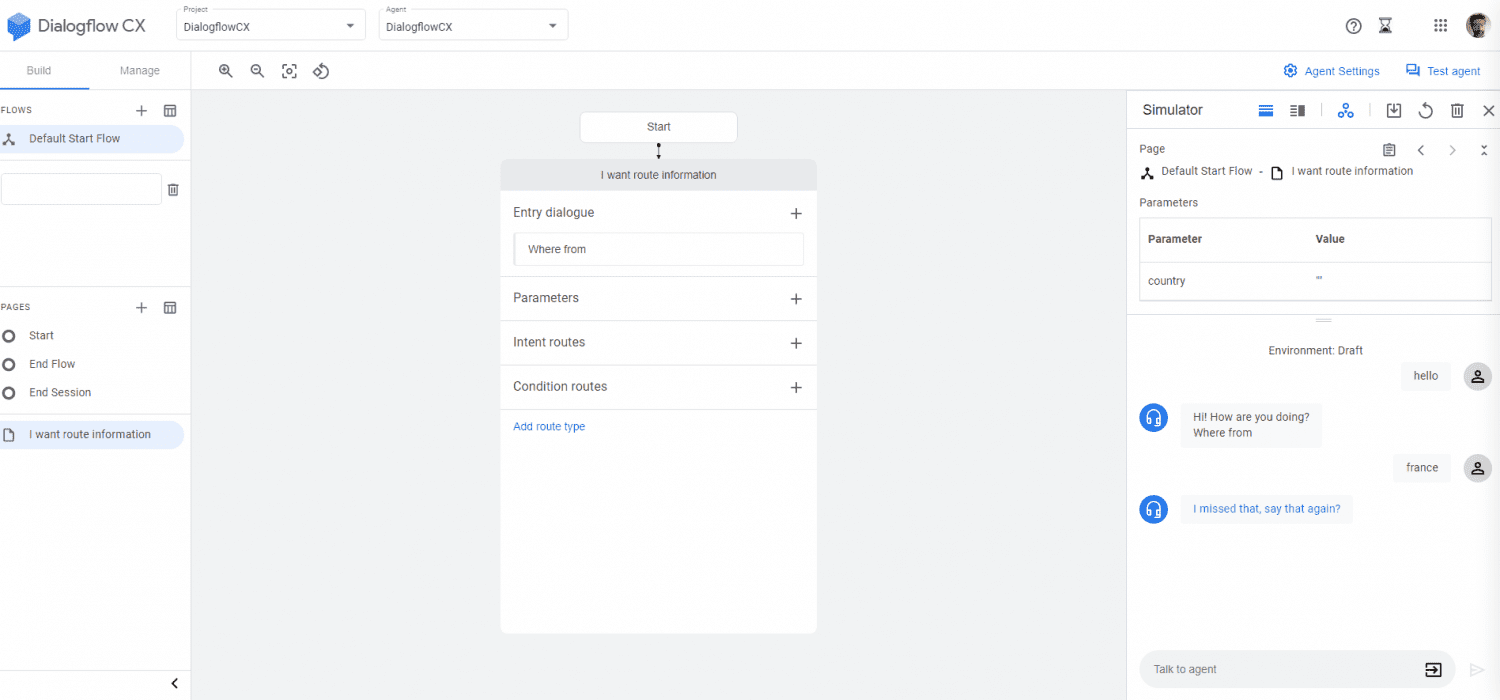The width and height of the screenshot is (1500, 700).
Task: Open Dialogflow CX help
Action: tap(1353, 25)
